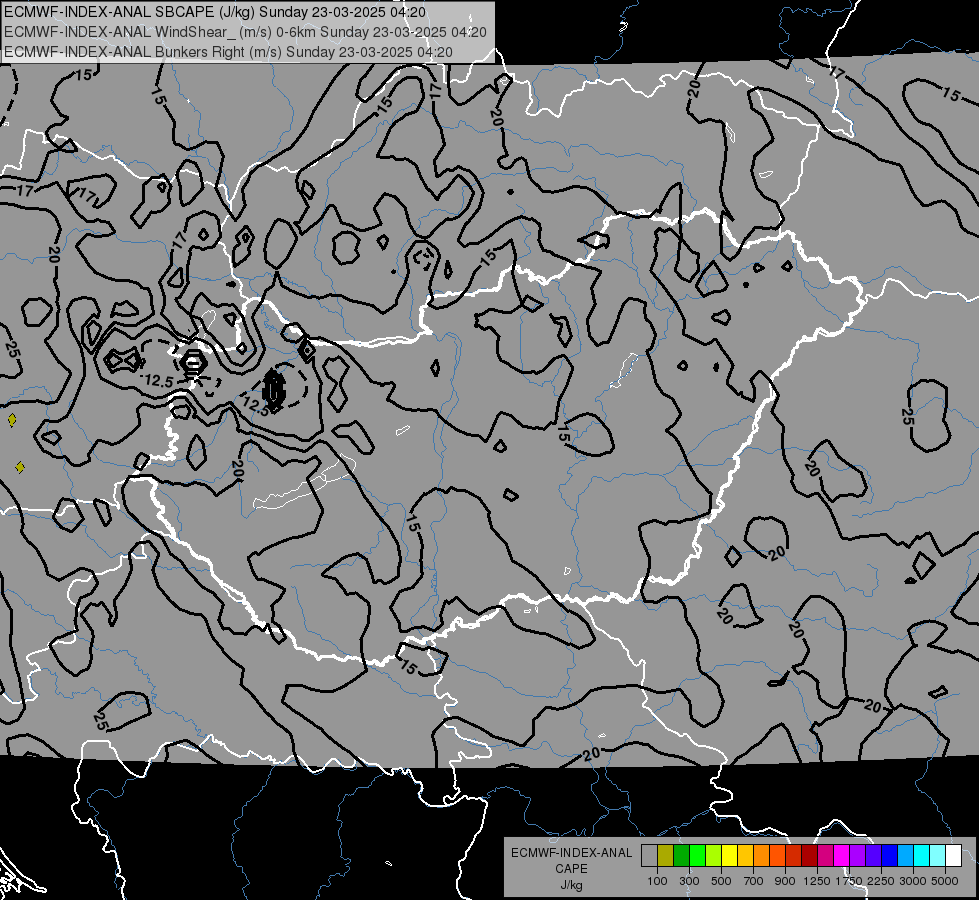Select the pure yellow legend swatch
This screenshot has height=900, width=979.
click(729, 855)
